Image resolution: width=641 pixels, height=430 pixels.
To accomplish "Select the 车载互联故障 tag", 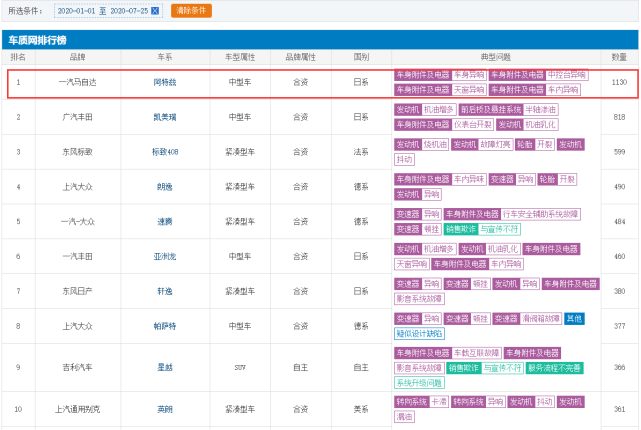I will [x=476, y=353].
